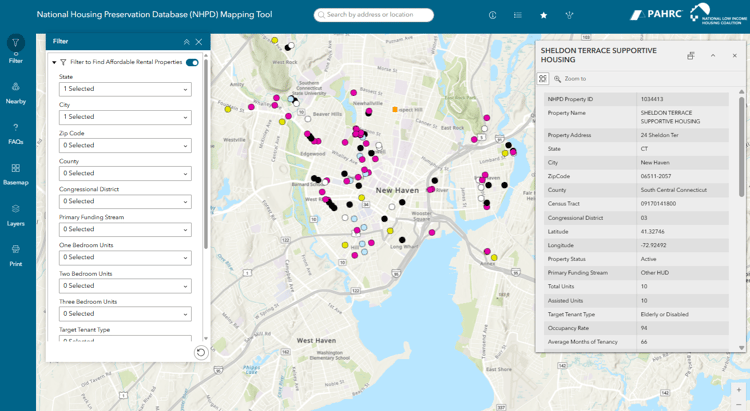This screenshot has width=750, height=411.
Task: Click the address search field
Action: click(x=378, y=15)
